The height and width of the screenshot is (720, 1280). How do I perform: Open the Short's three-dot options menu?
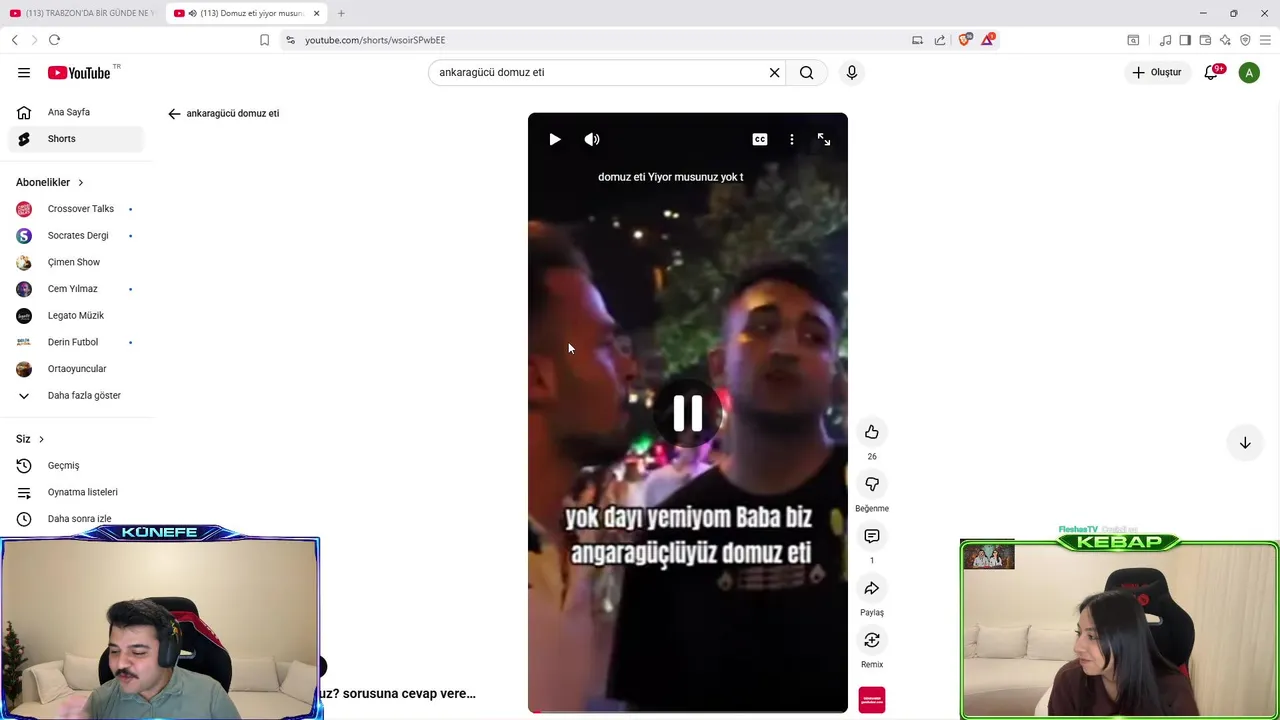point(792,139)
